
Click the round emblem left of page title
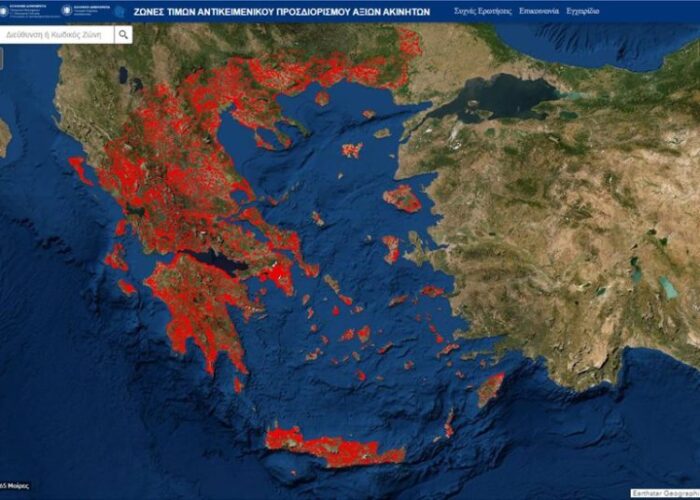pyautogui.click(x=119, y=10)
